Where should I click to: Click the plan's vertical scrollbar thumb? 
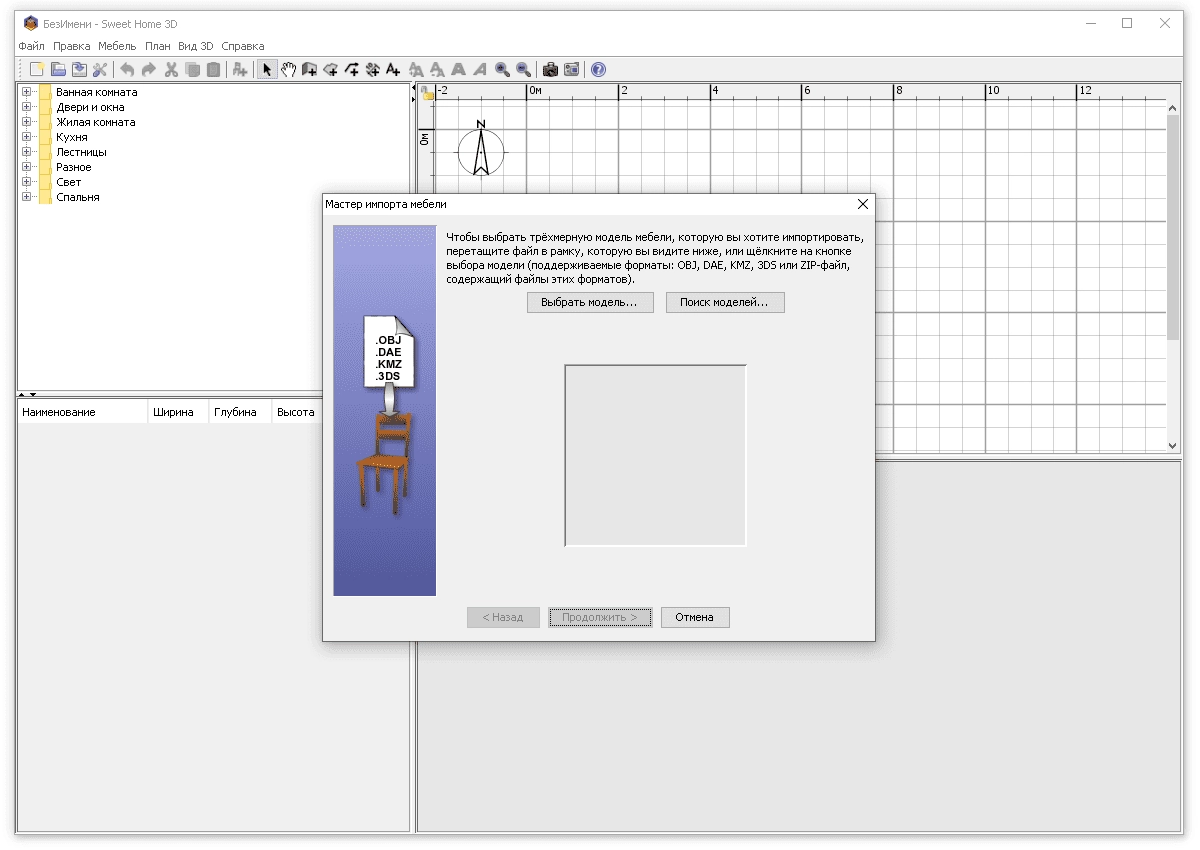pos(1173,226)
